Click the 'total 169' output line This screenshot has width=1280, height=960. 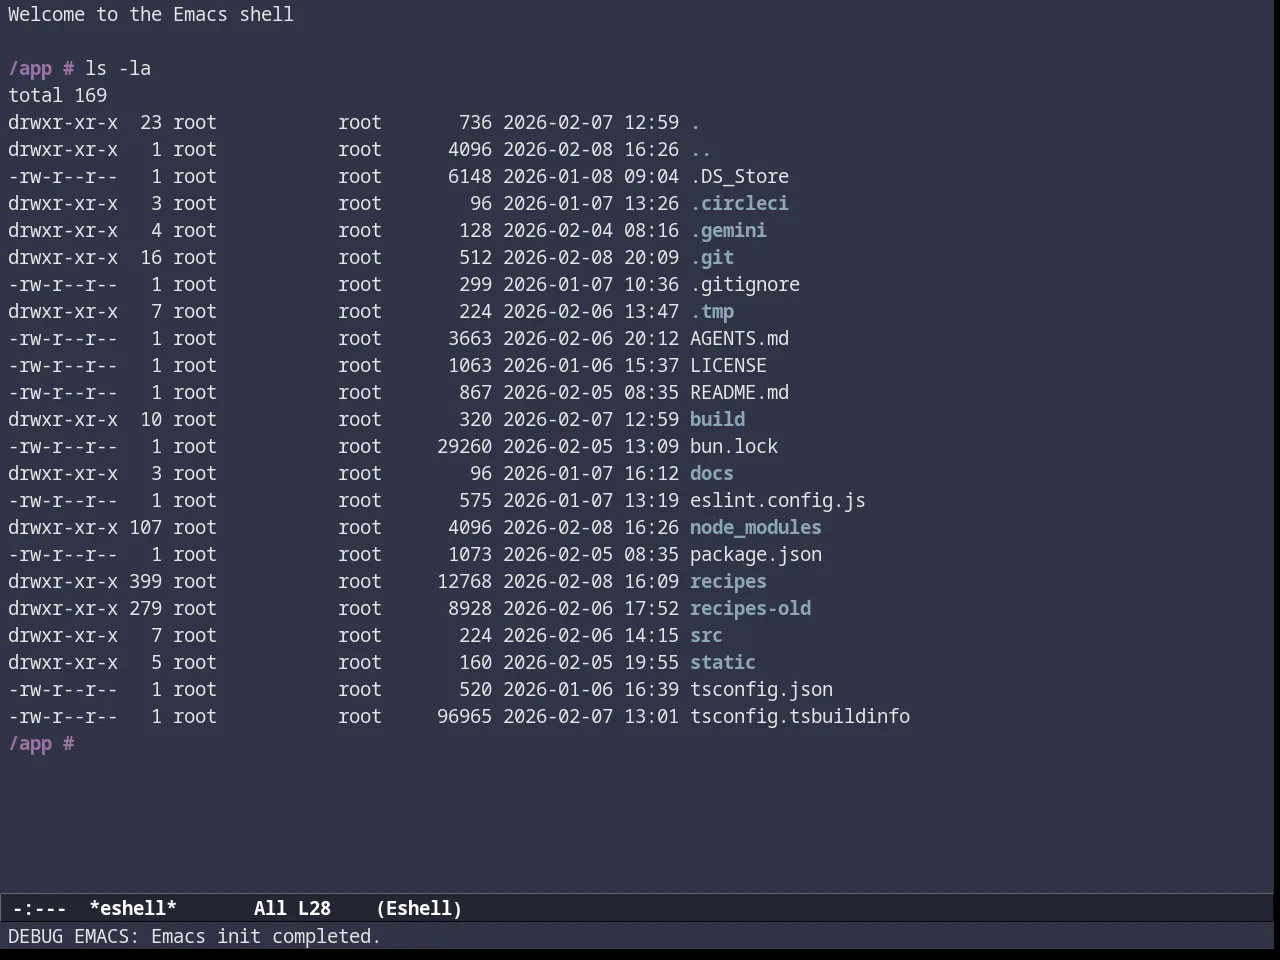(57, 95)
